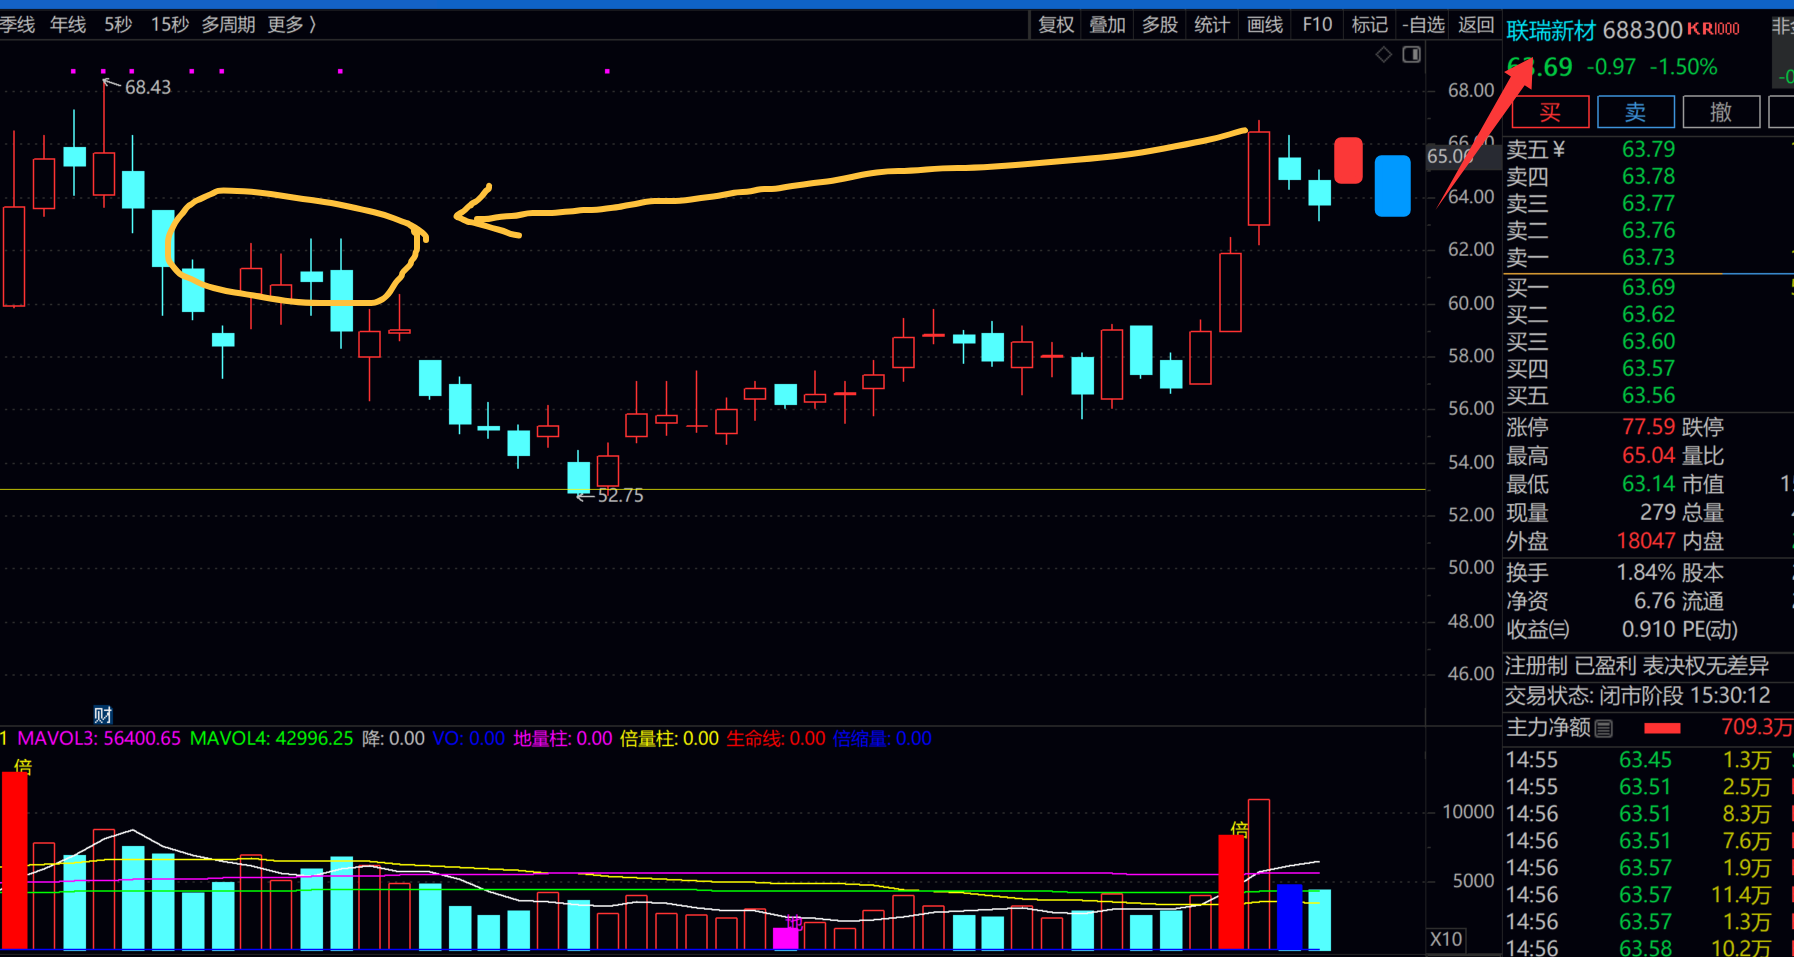Click the blue rounded marker on chart

1392,186
